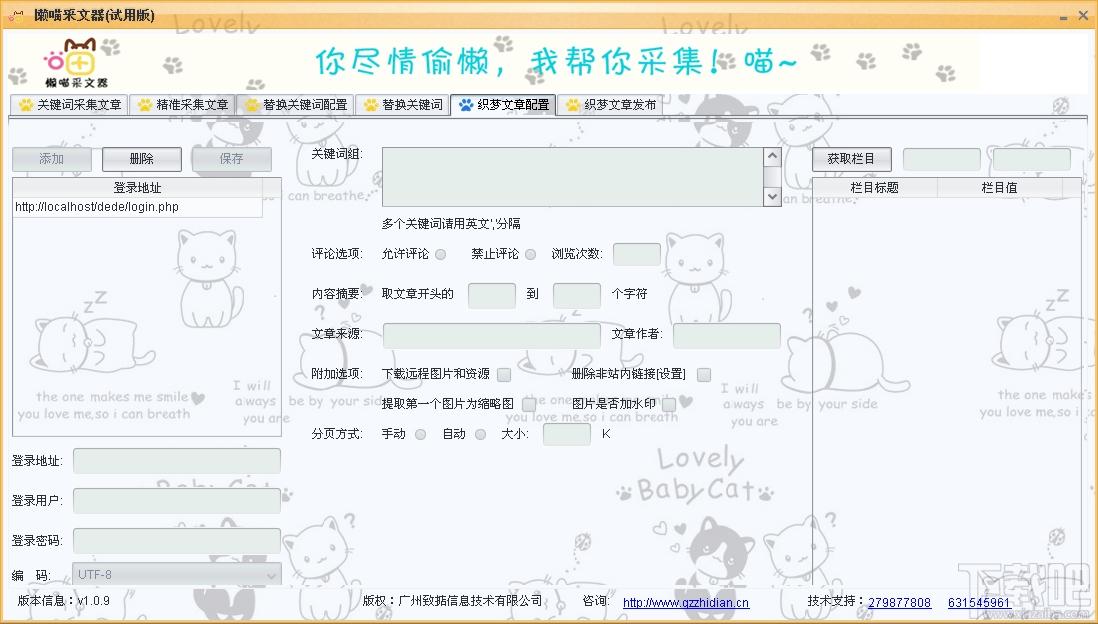This screenshot has width=1098, height=624.
Task: Select the 替换关键词配置 tab
Action: [x=296, y=105]
